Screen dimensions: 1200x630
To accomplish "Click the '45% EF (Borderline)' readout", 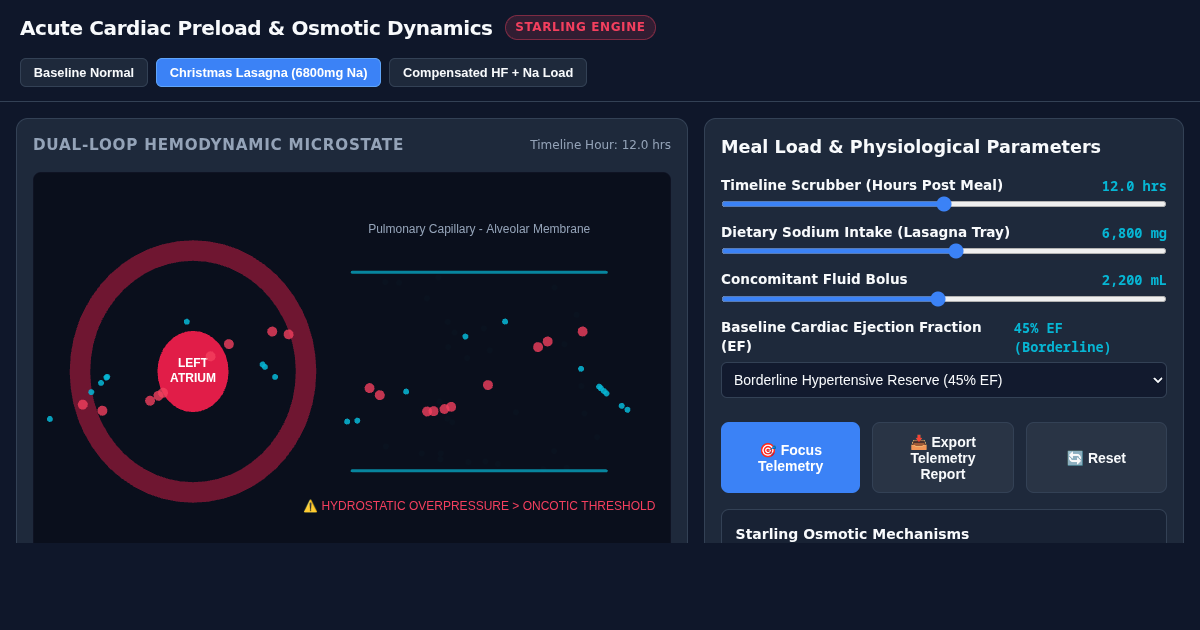I will click(x=1062, y=337).
